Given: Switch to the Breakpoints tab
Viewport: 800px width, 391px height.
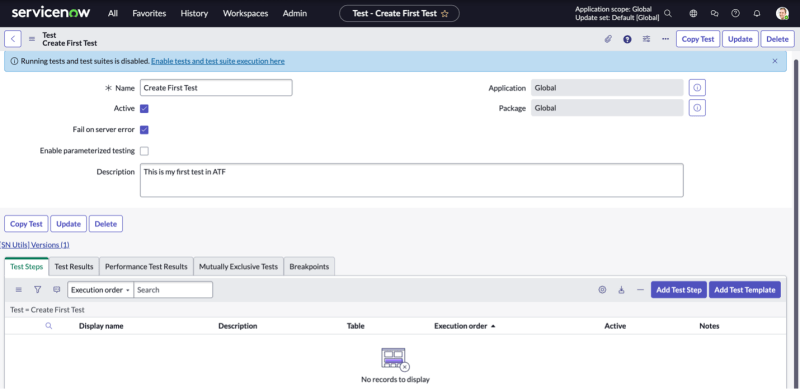Looking at the screenshot, I should [309, 267].
